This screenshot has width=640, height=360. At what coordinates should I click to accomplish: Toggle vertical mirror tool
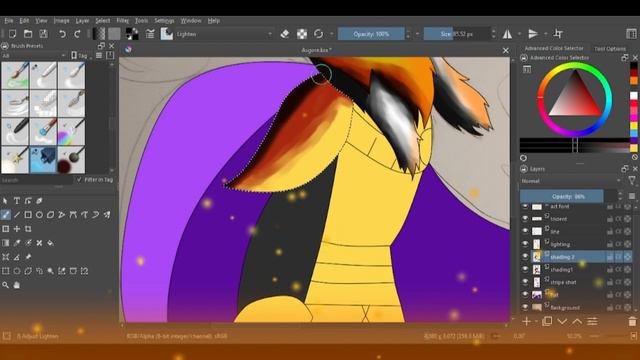pos(533,34)
